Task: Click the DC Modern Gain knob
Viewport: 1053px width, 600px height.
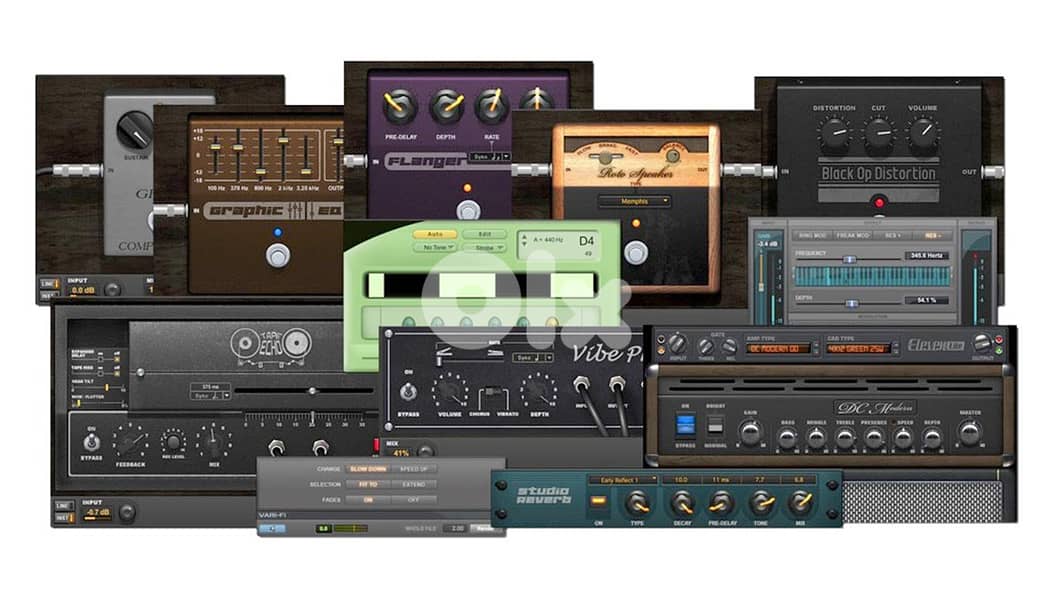Action: [x=750, y=433]
